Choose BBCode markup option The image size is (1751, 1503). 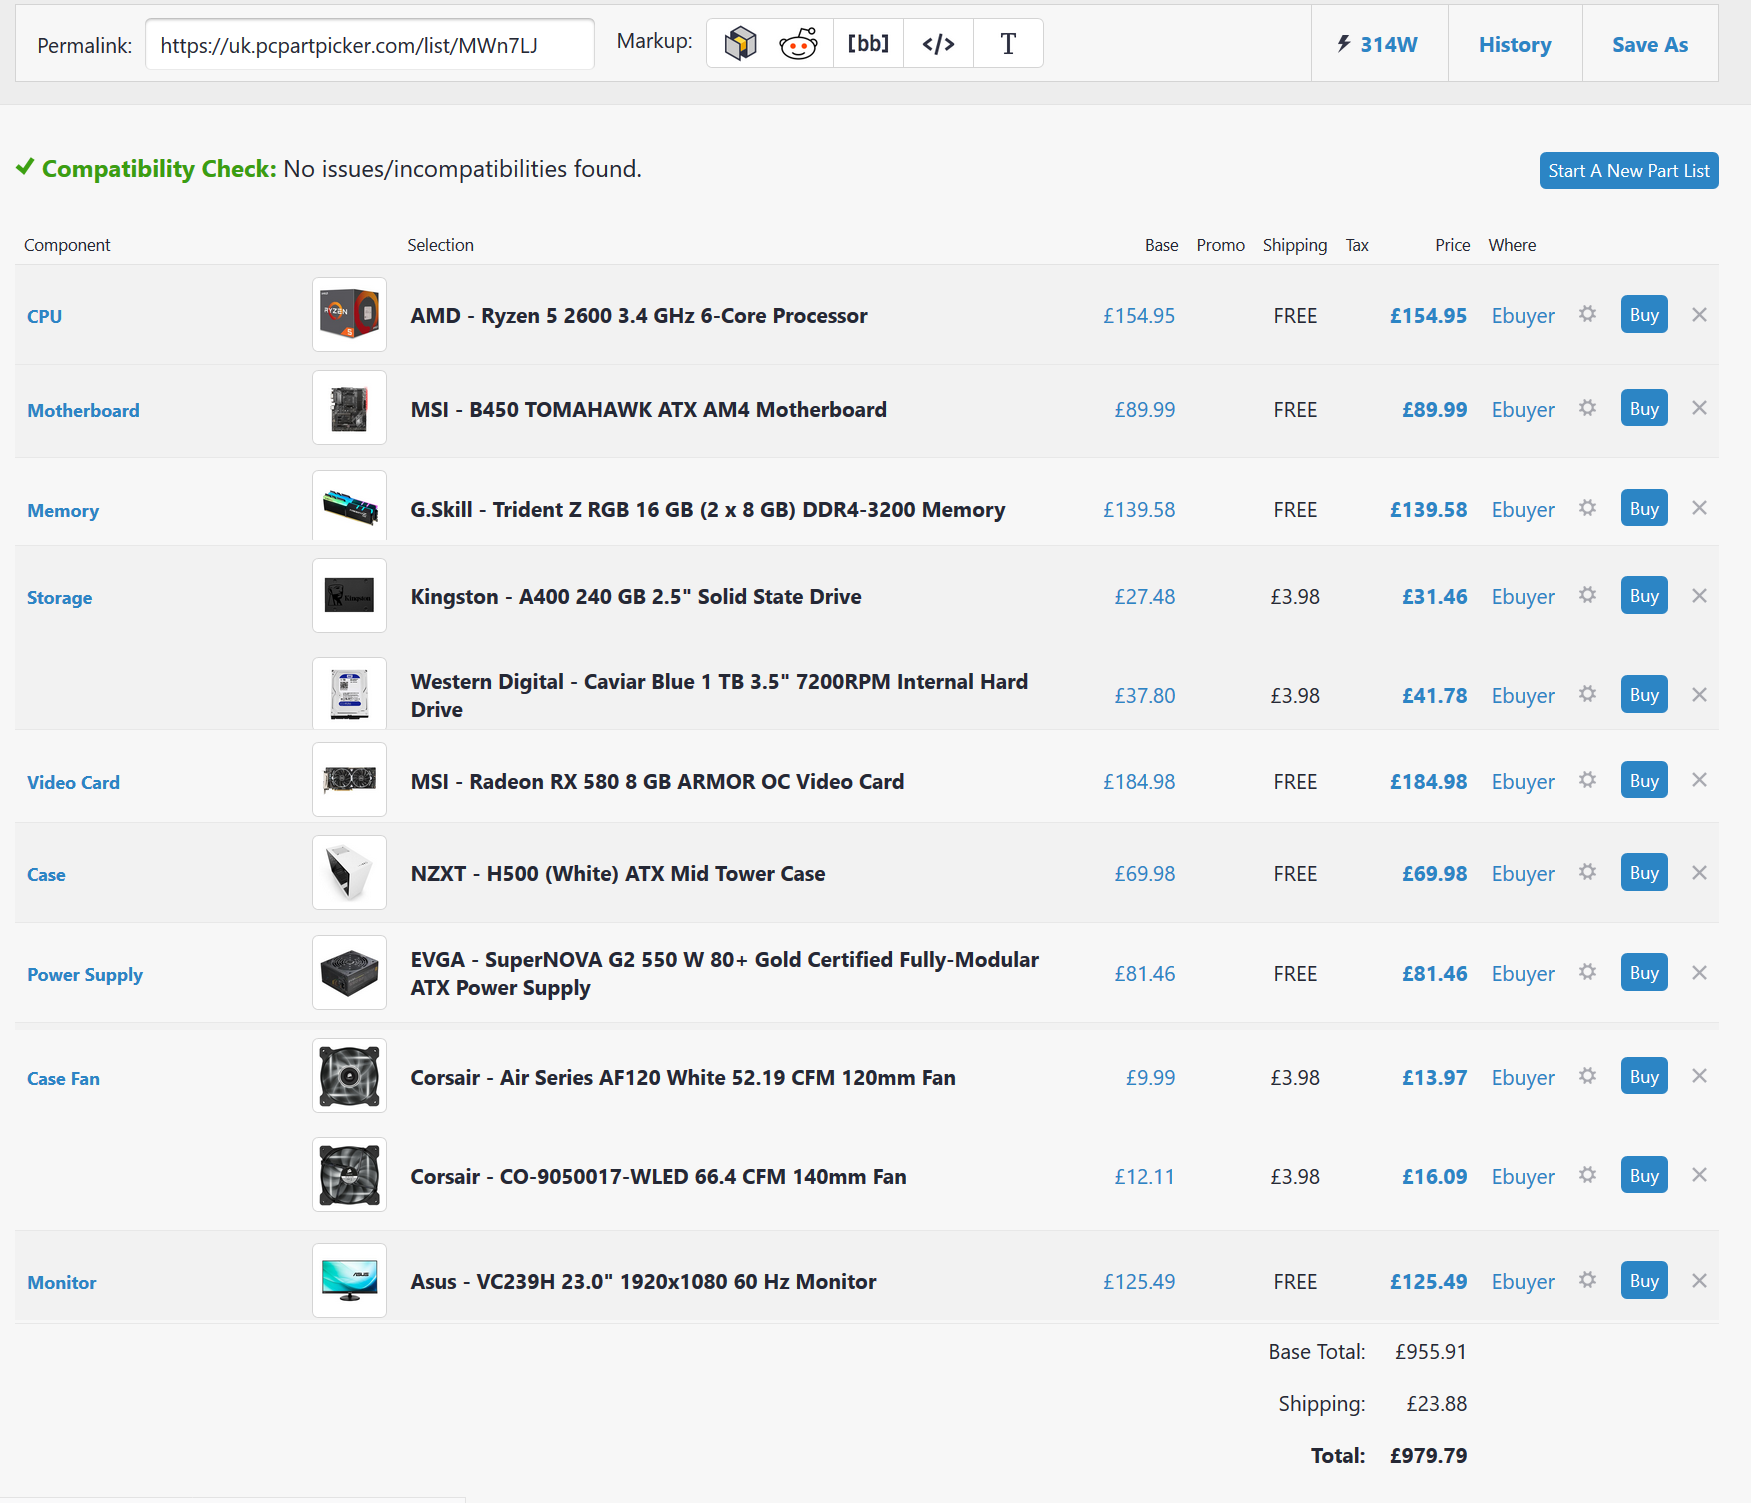tap(868, 44)
